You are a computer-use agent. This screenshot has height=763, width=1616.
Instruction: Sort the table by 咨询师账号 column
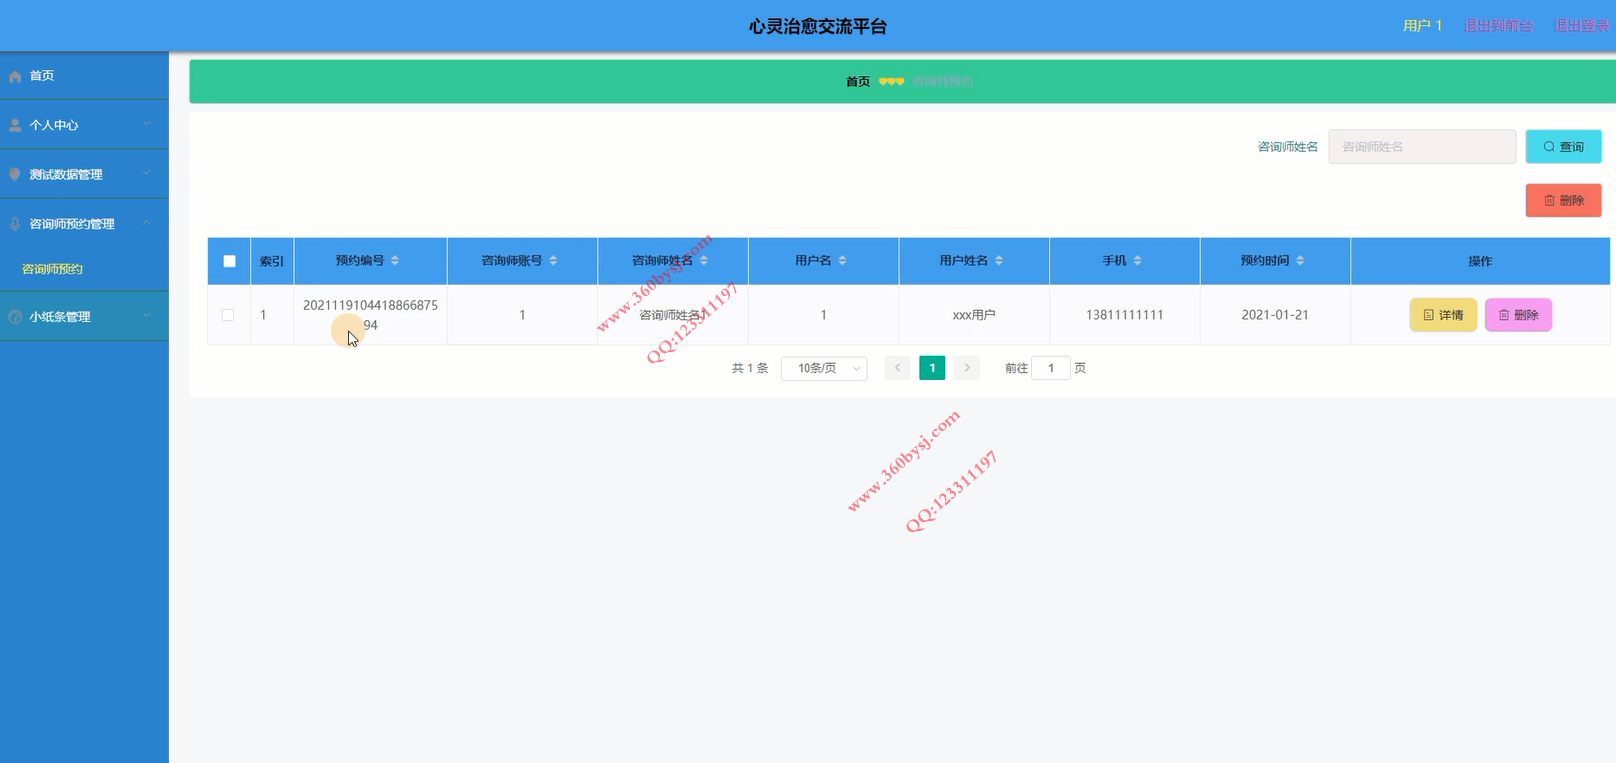pos(553,261)
